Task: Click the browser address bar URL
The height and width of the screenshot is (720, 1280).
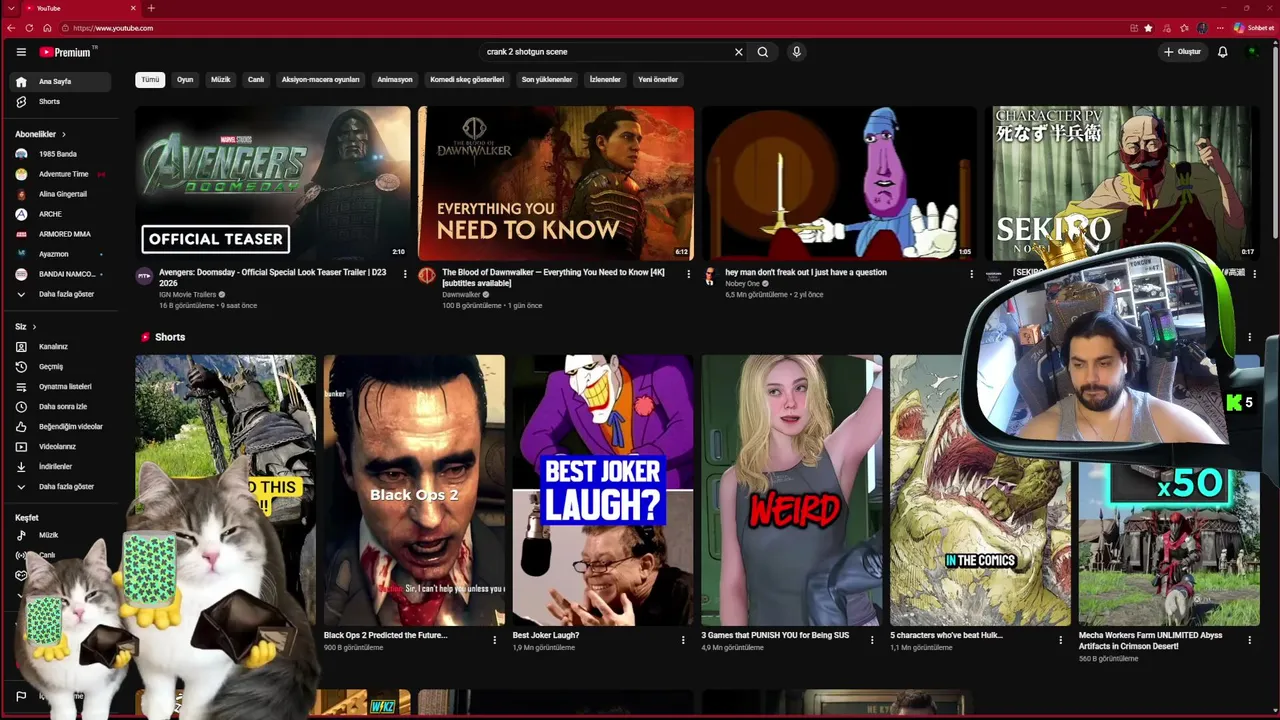Action: [x=113, y=28]
